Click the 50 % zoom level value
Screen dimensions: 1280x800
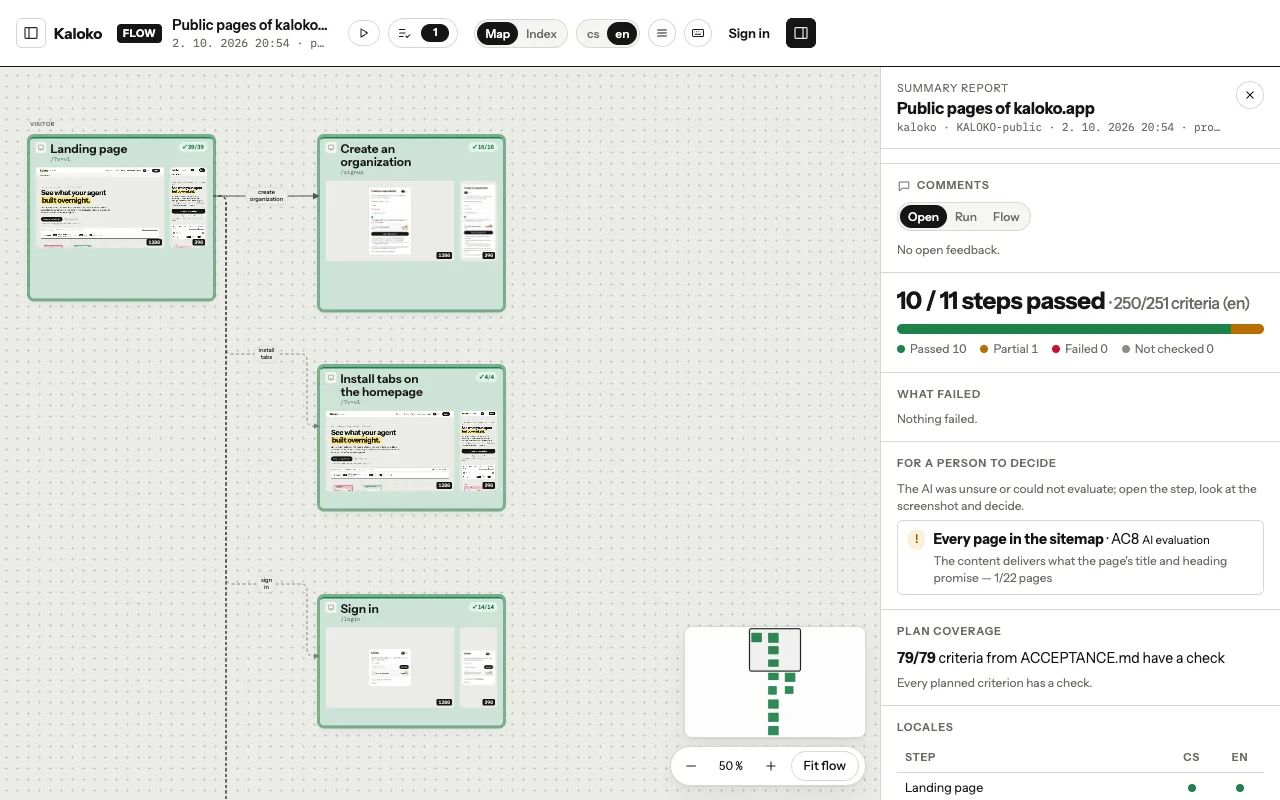(x=731, y=766)
